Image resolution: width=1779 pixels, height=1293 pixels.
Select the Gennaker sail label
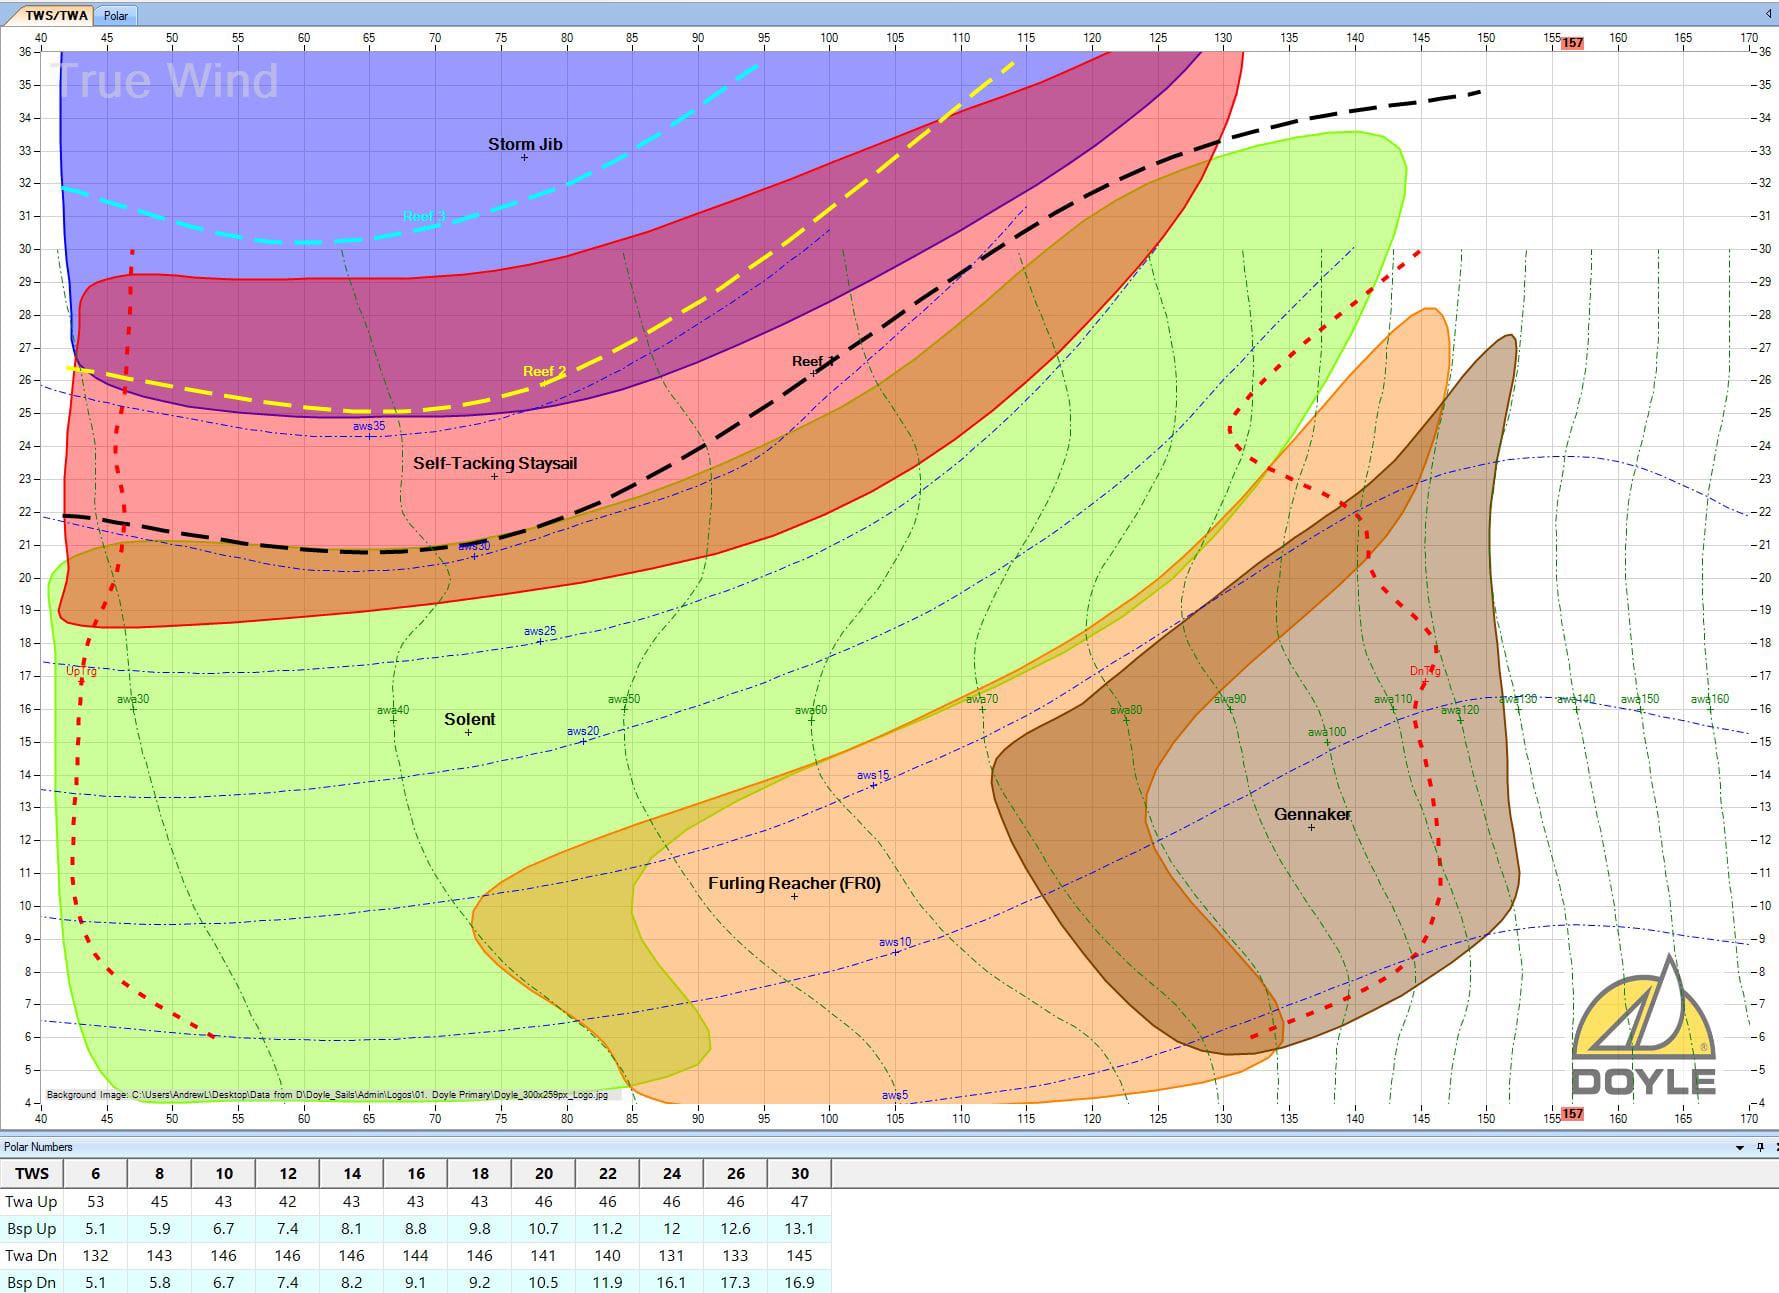tap(1312, 814)
